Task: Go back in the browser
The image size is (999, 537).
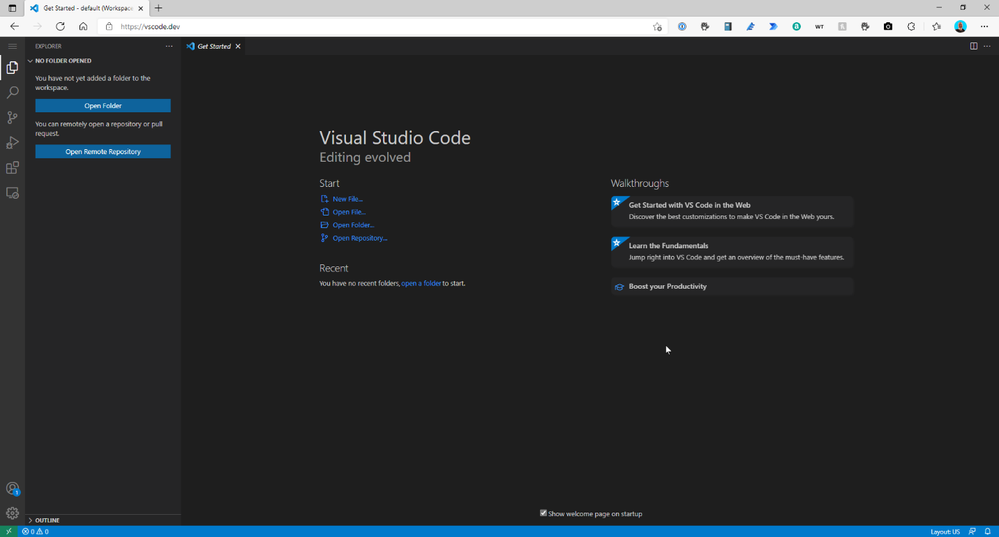Action: [x=14, y=27]
